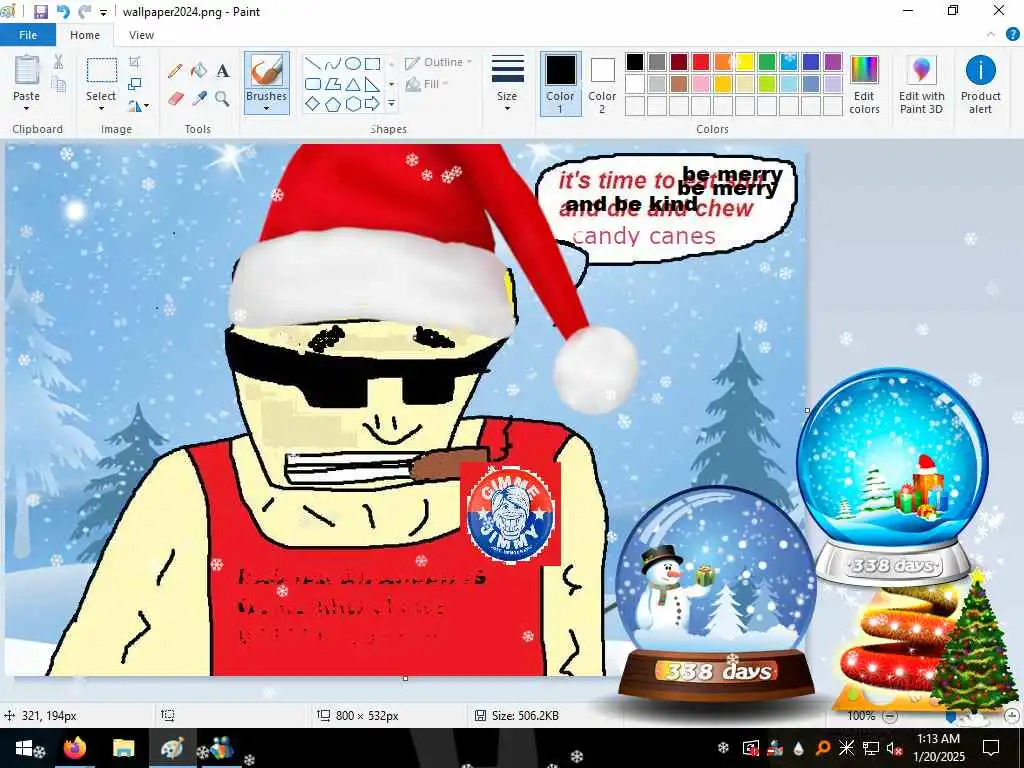Open the Rotate or flip dropdown
This screenshot has width=1024, height=768.
point(138,105)
